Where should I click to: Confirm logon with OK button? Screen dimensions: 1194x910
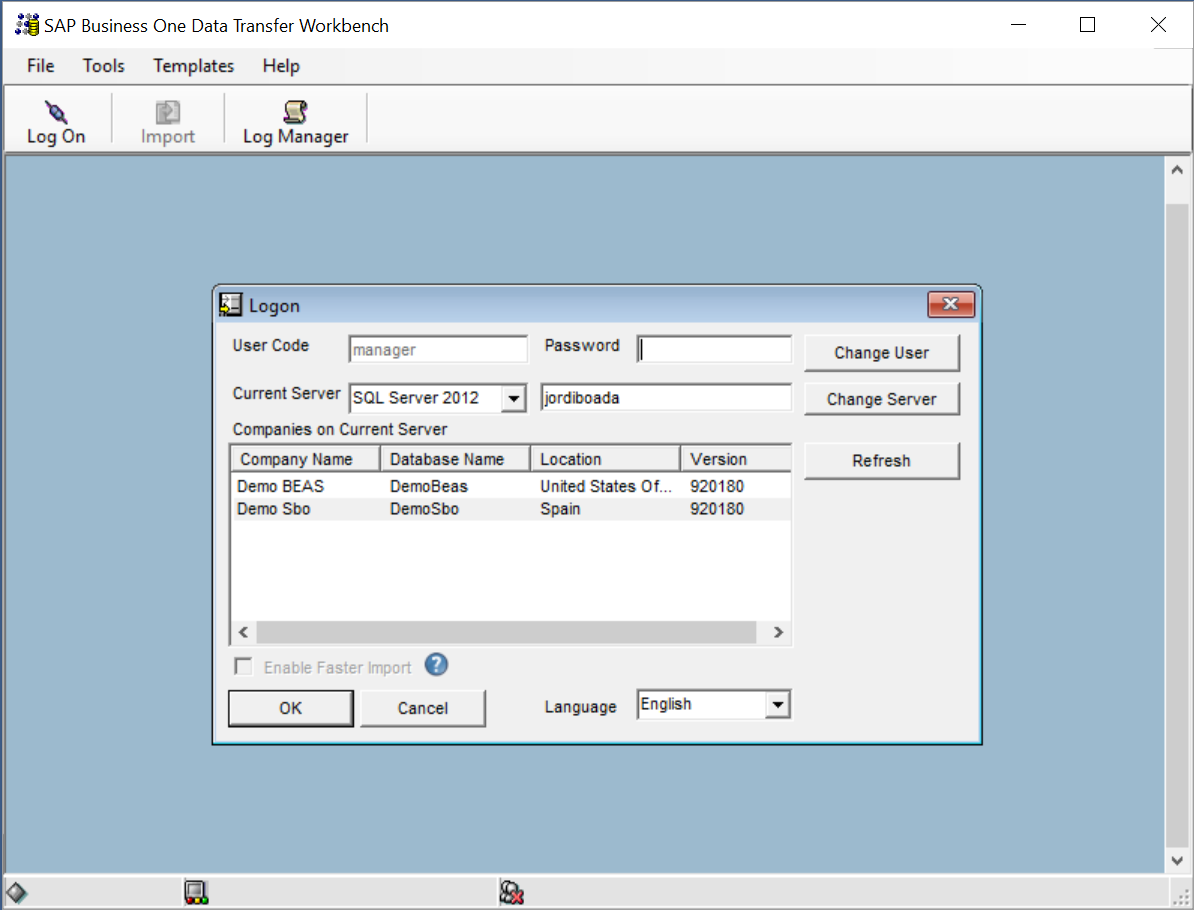click(x=291, y=708)
